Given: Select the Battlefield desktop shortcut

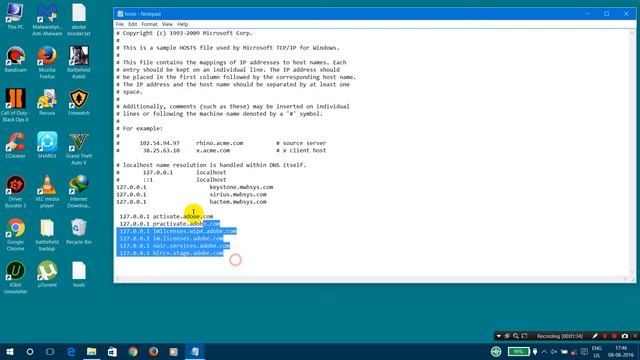Looking at the screenshot, I should point(79,62).
